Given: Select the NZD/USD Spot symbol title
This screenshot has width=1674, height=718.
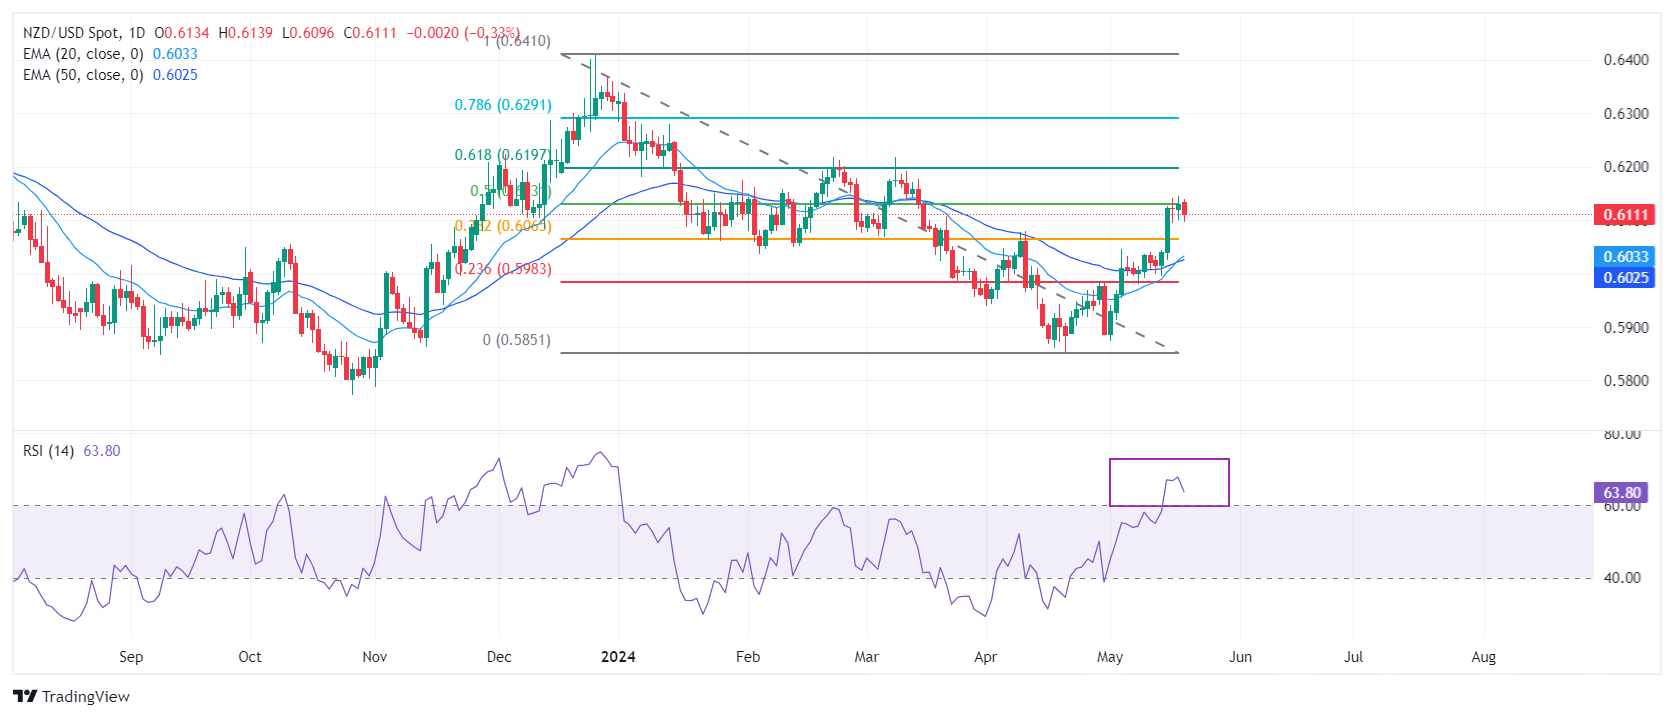Looking at the screenshot, I should point(70,33).
